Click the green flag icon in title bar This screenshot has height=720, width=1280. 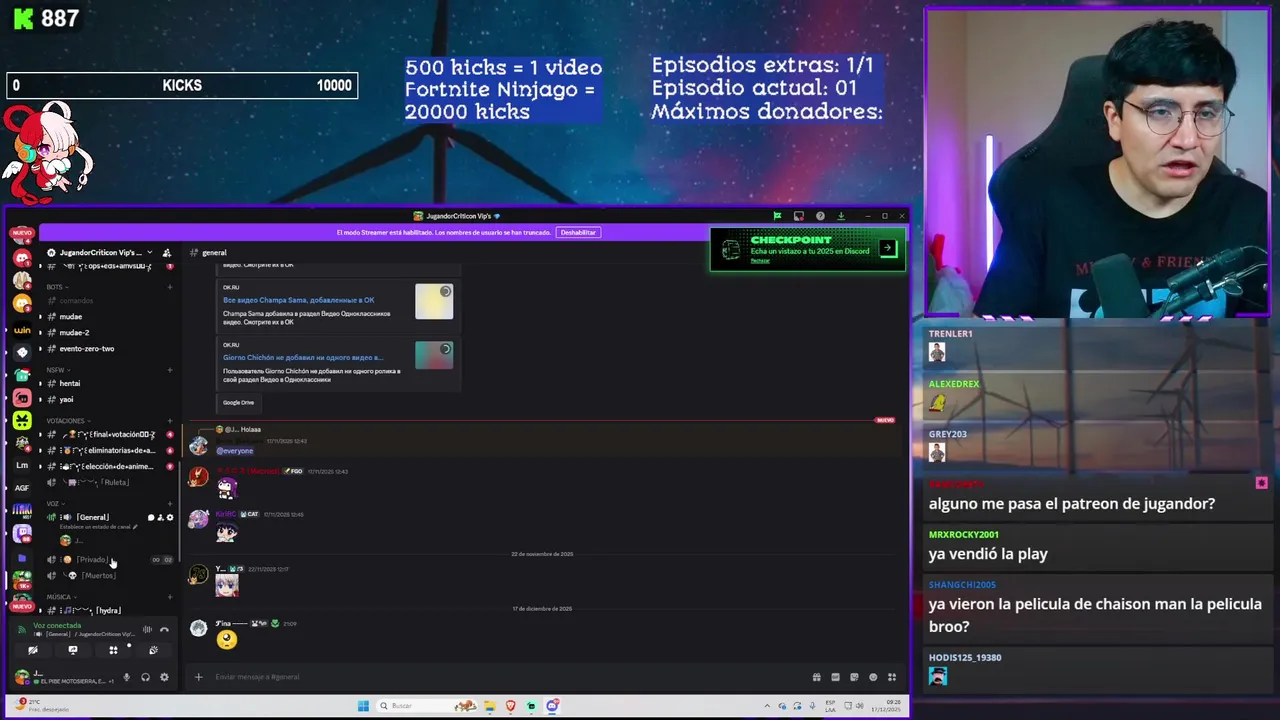(x=777, y=216)
